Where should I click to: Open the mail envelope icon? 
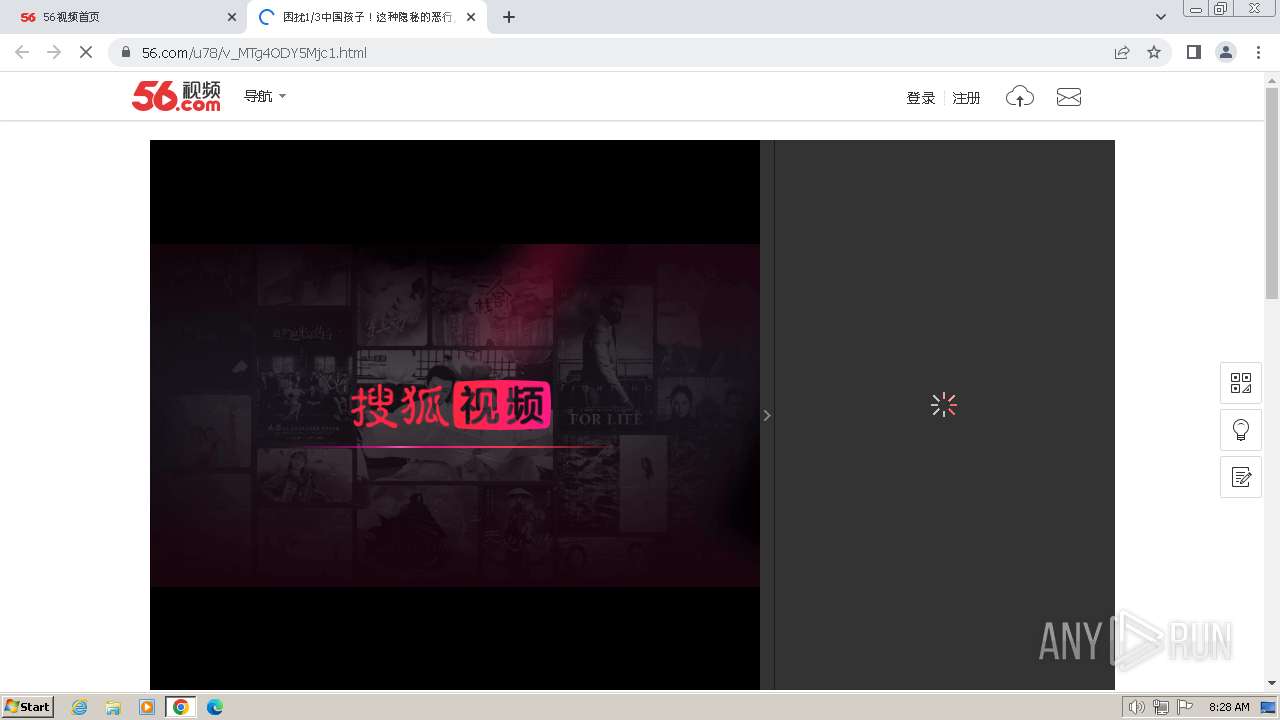pyautogui.click(x=1069, y=97)
